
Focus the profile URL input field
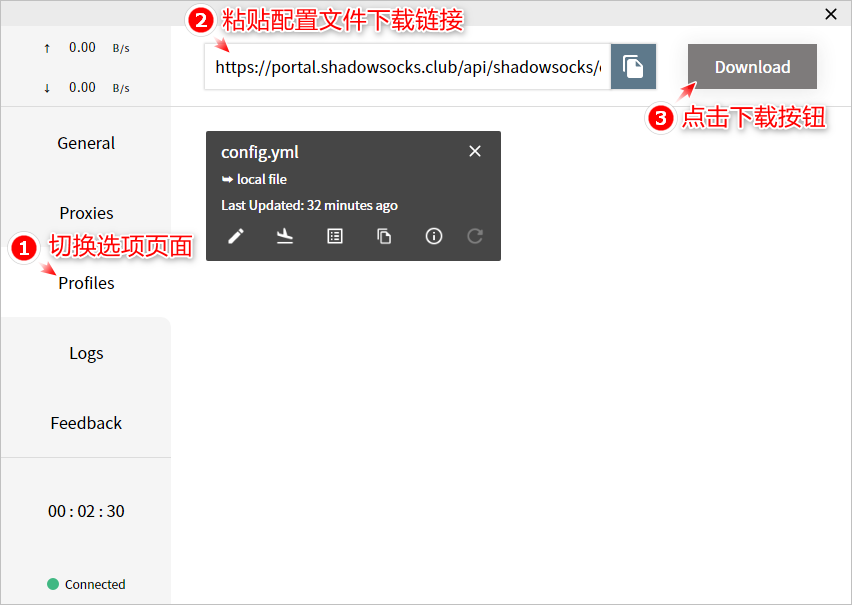[x=408, y=67]
